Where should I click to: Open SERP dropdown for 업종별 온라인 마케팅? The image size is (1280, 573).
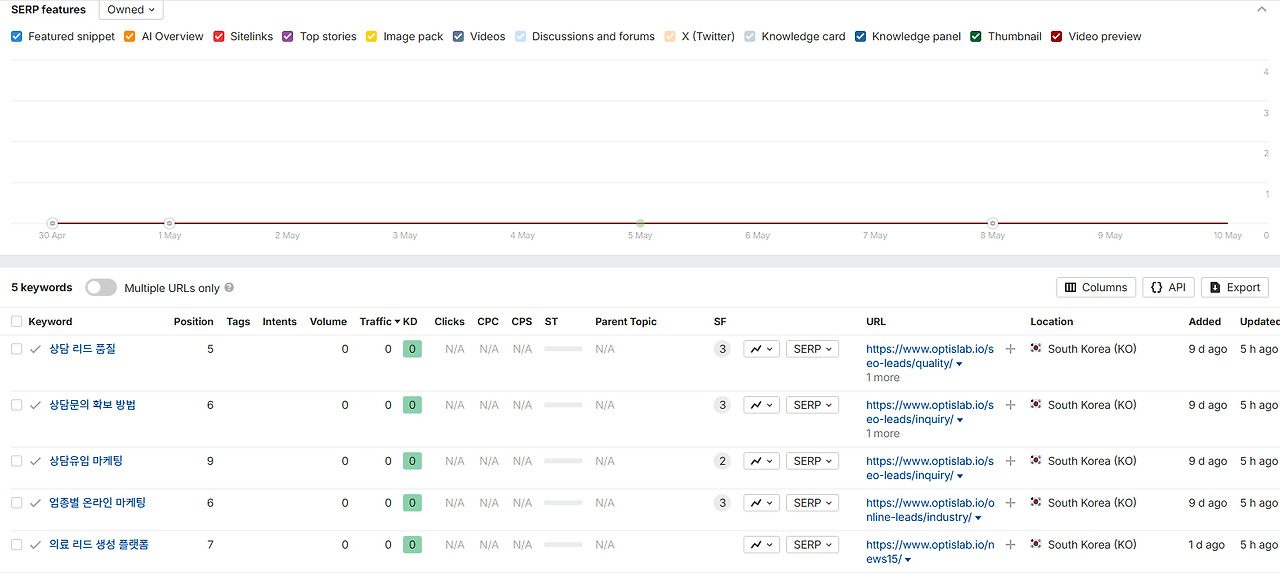(x=812, y=503)
